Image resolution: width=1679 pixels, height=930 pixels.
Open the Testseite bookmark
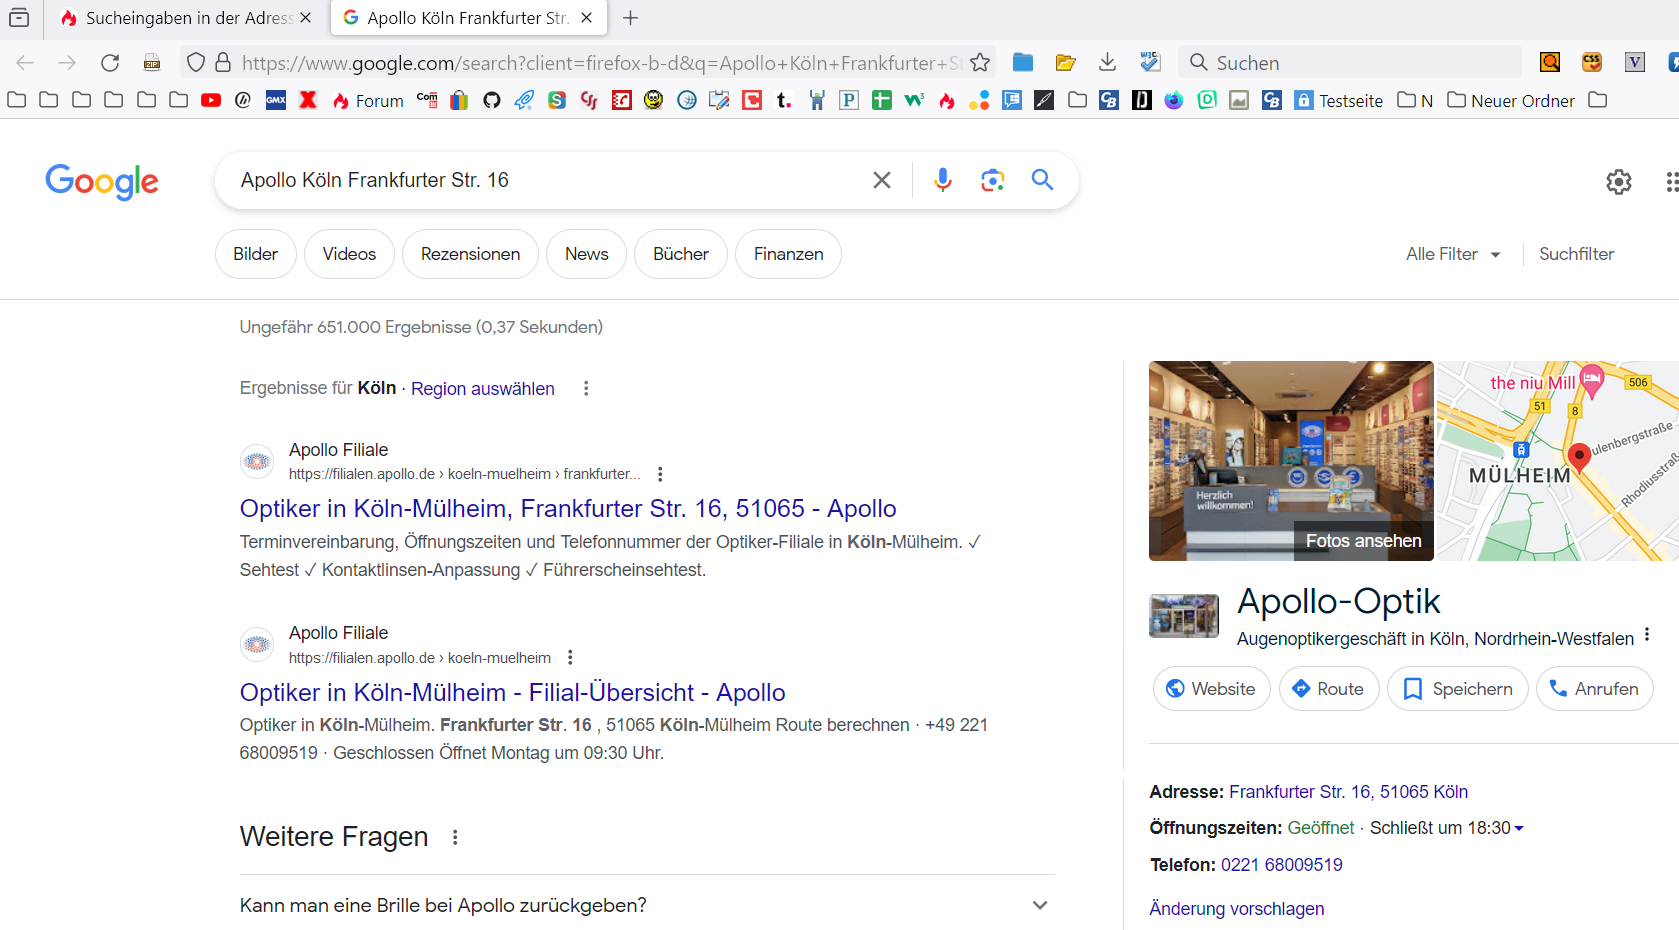click(1339, 100)
